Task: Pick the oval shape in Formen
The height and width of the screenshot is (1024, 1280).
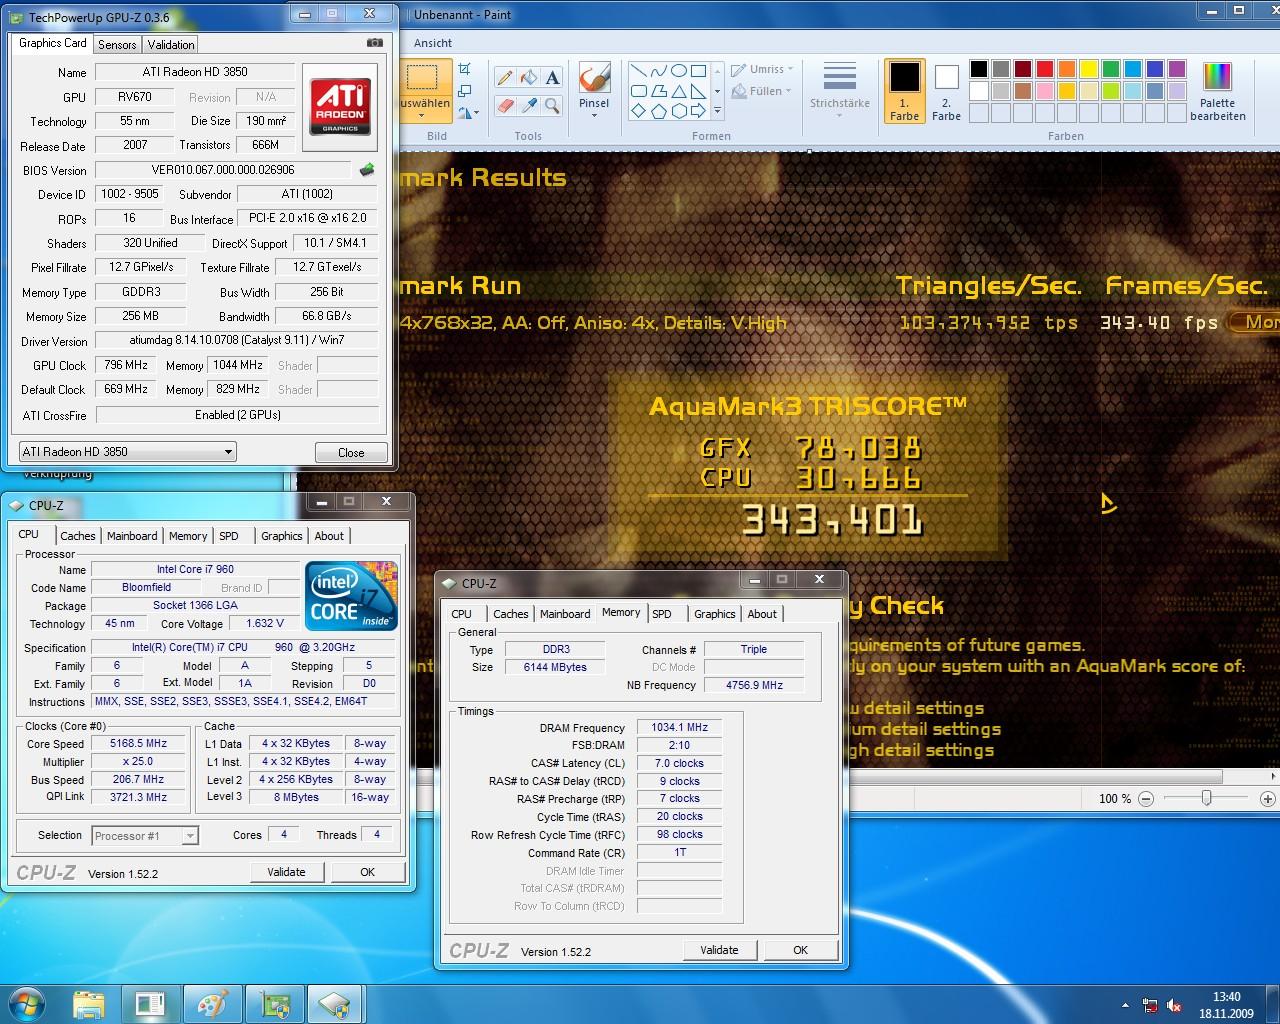Action: point(678,71)
